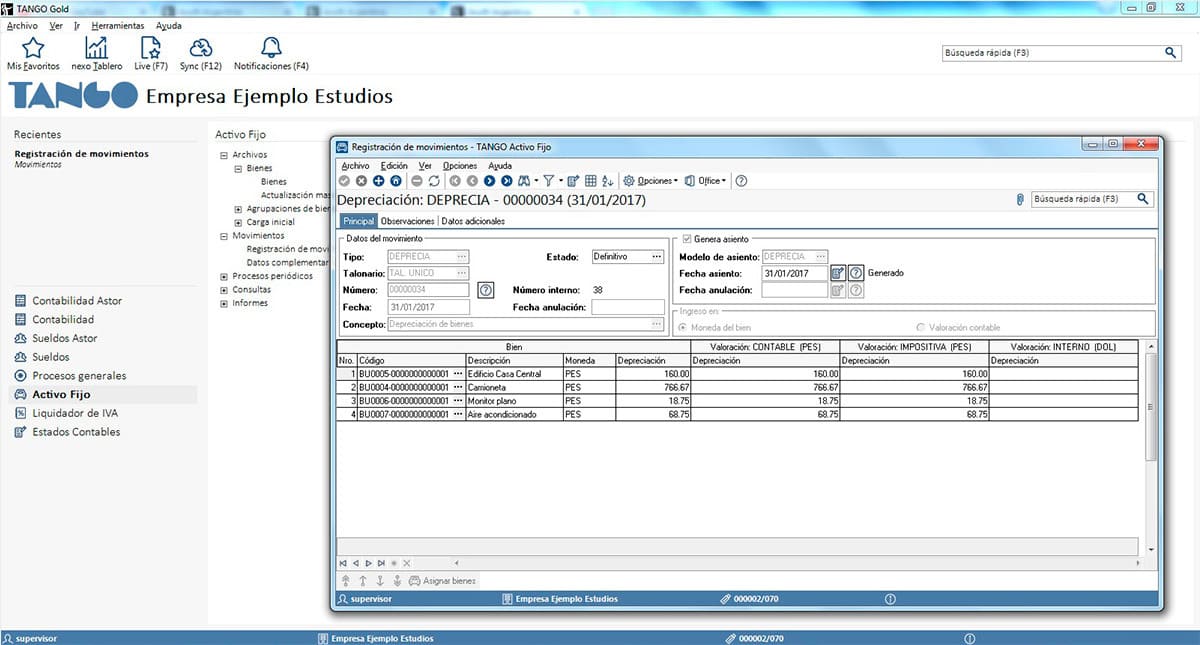Image resolution: width=1200 pixels, height=645 pixels.
Task: Open Edición menu in Registración window
Action: coord(394,166)
